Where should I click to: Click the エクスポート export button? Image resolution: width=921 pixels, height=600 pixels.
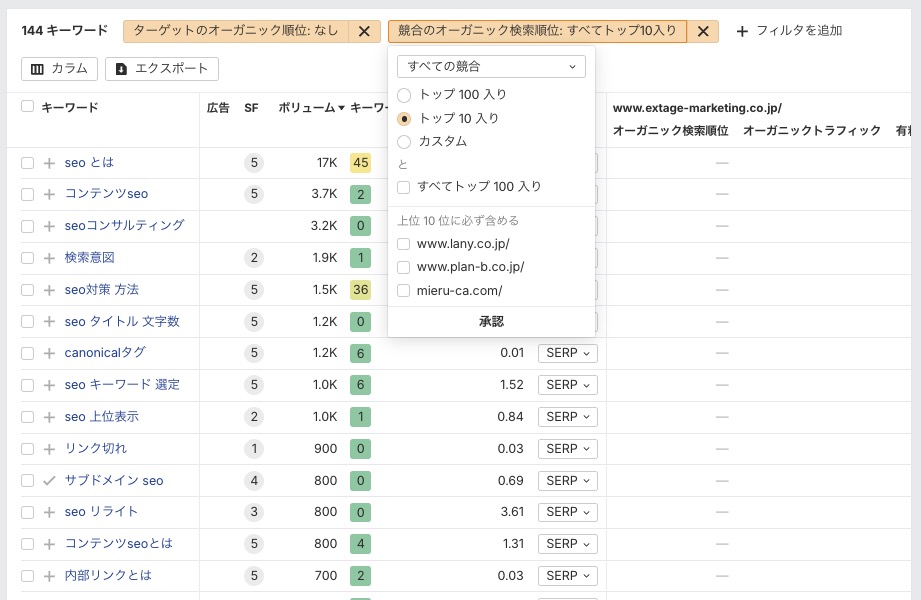coord(162,69)
